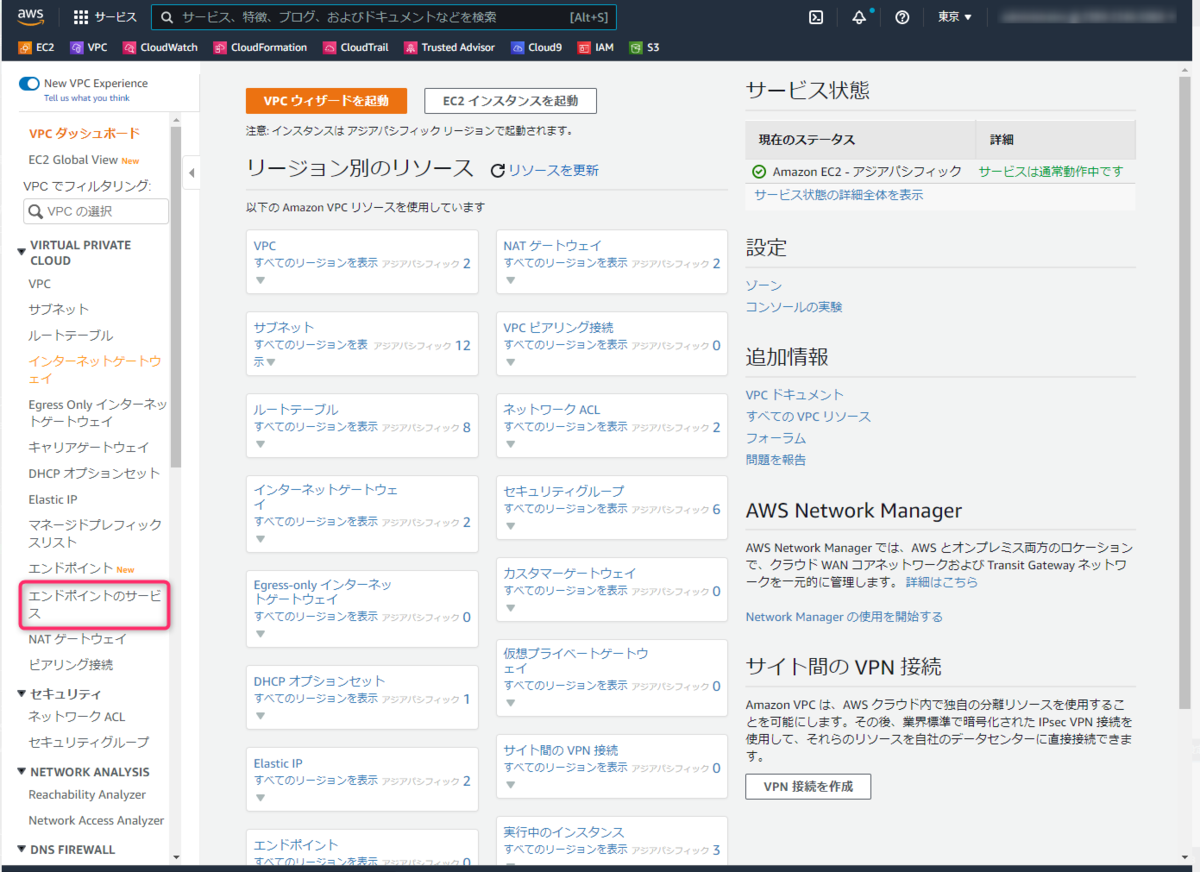The image size is (1200, 872).
Task: Click the sidebar vertical scrollbar
Action: coord(176,297)
